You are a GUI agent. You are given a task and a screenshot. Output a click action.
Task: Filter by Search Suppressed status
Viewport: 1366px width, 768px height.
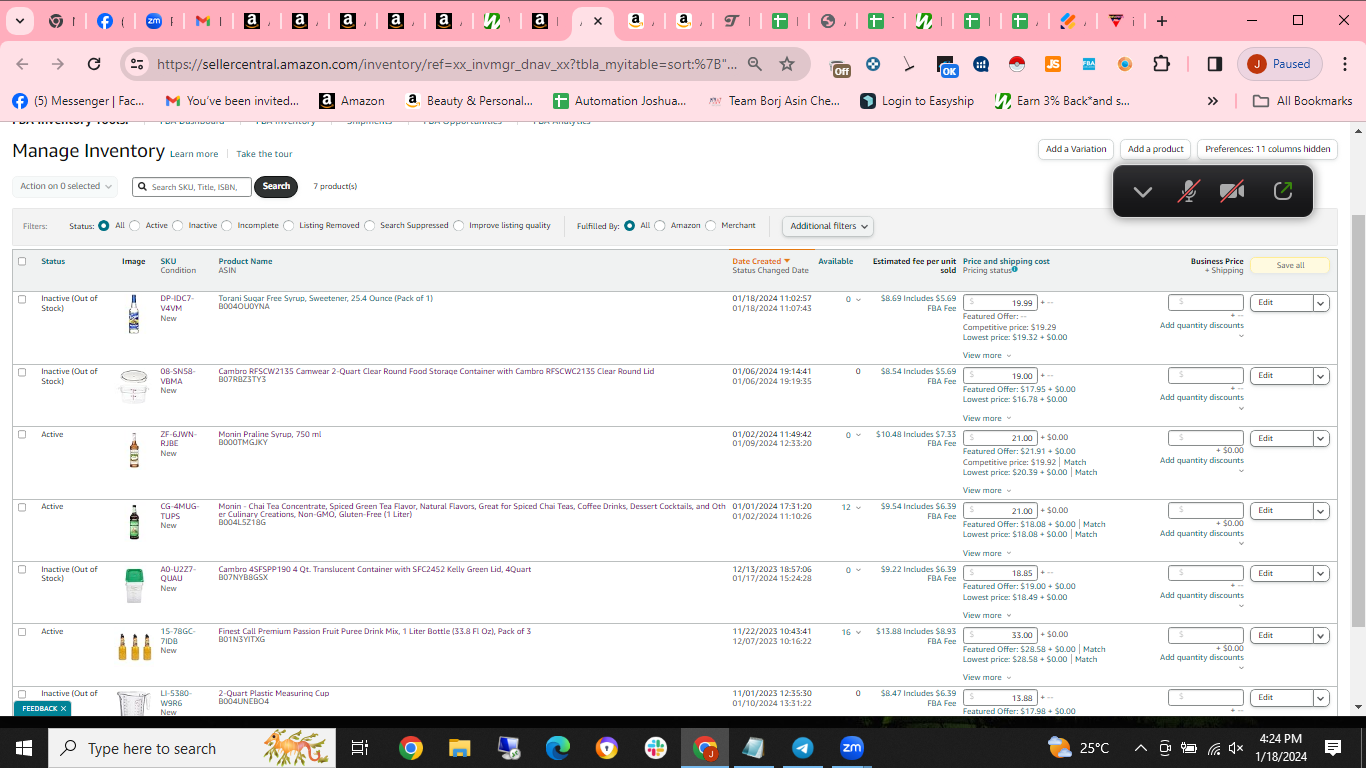tap(370, 226)
